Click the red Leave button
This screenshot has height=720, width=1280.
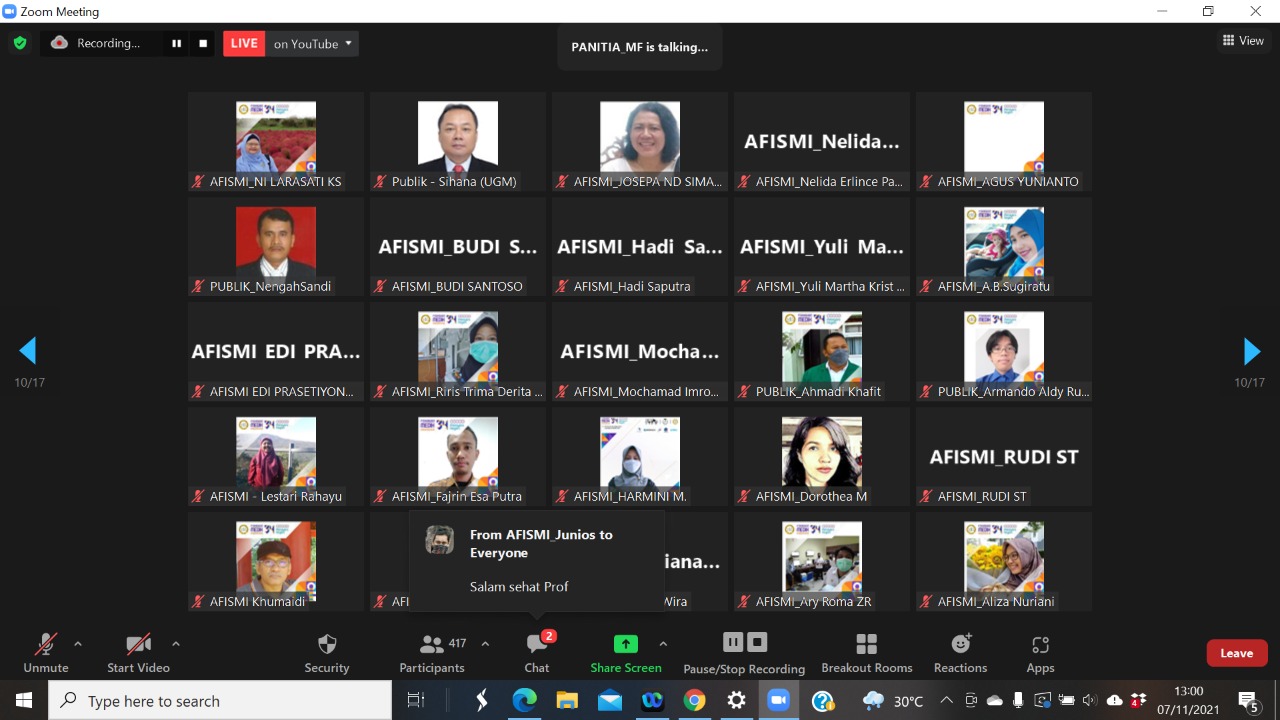point(1236,653)
